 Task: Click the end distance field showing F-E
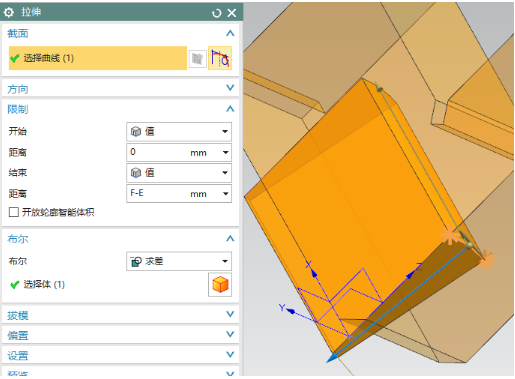click(179, 194)
